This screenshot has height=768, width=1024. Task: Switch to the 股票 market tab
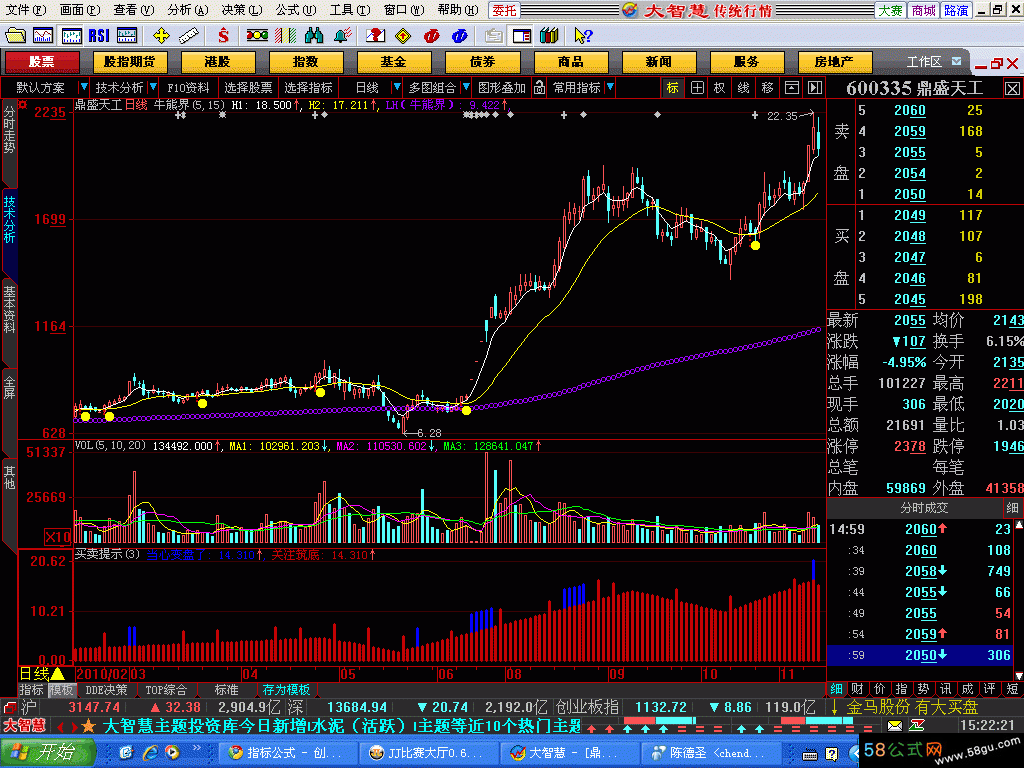coord(42,62)
